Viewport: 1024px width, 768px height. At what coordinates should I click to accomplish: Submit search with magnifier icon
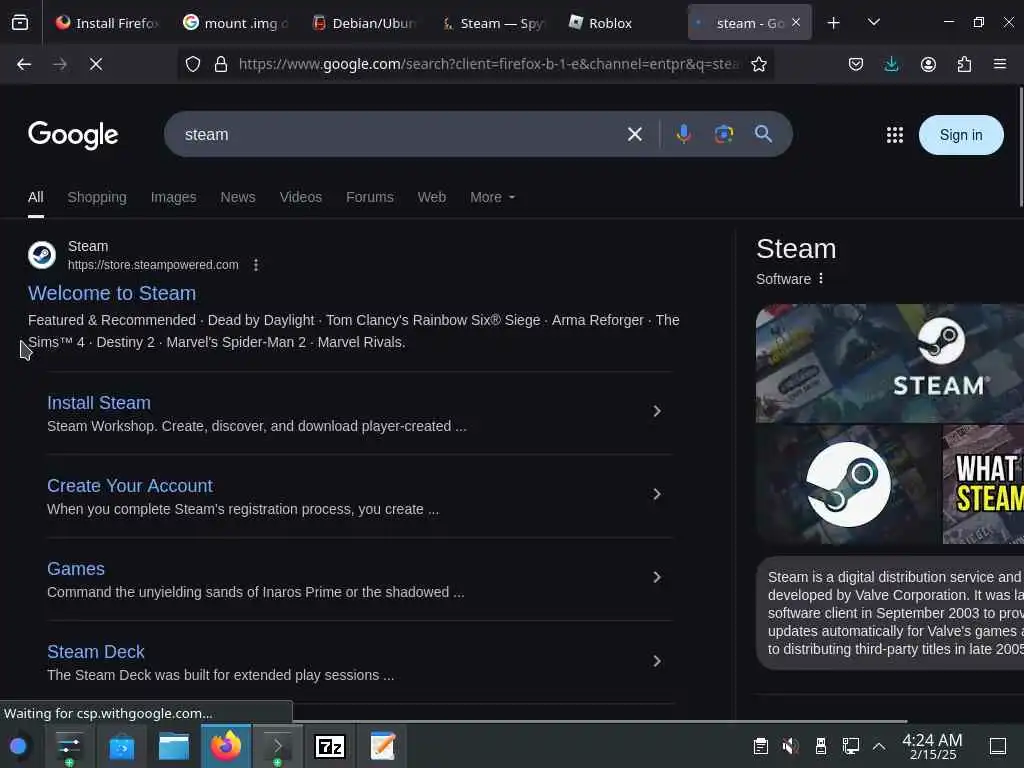pyautogui.click(x=763, y=134)
